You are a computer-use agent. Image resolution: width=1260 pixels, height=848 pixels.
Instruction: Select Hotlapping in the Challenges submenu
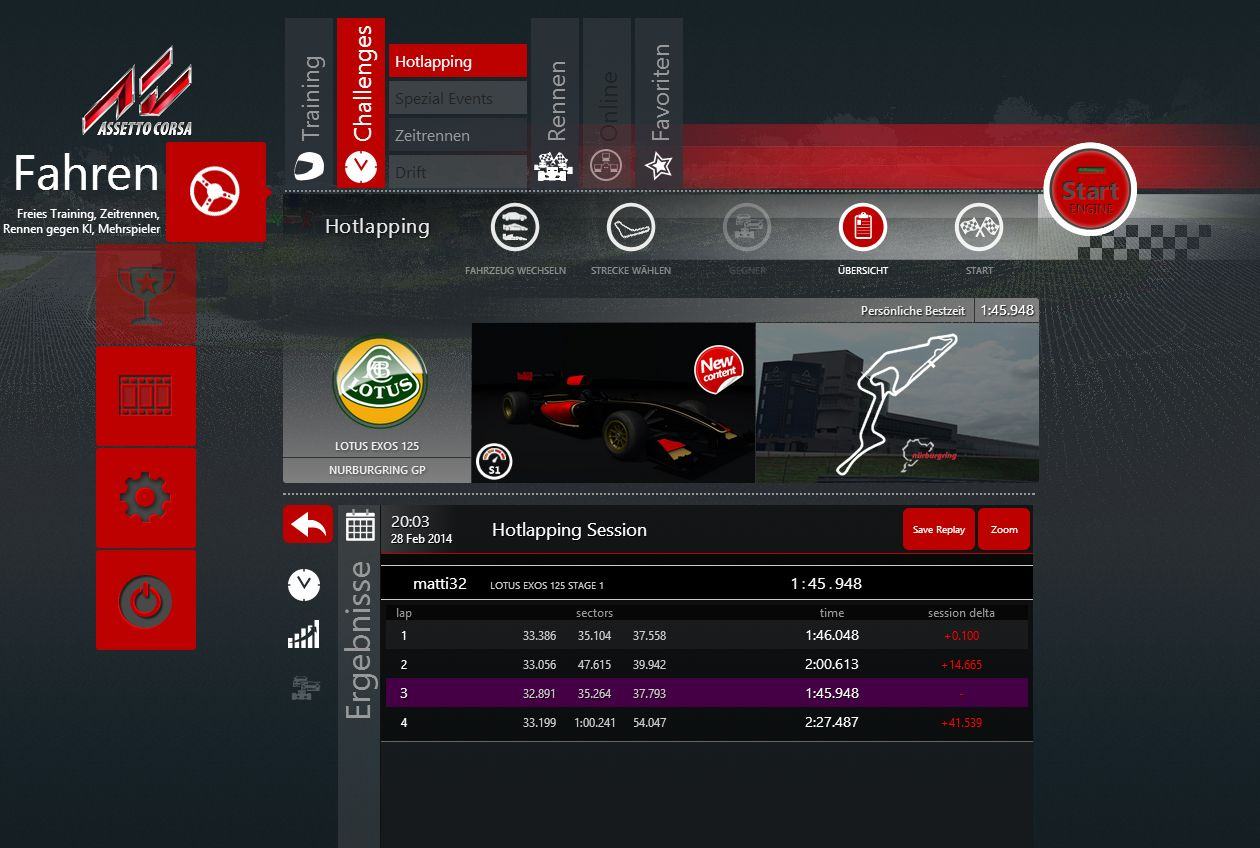[458, 61]
